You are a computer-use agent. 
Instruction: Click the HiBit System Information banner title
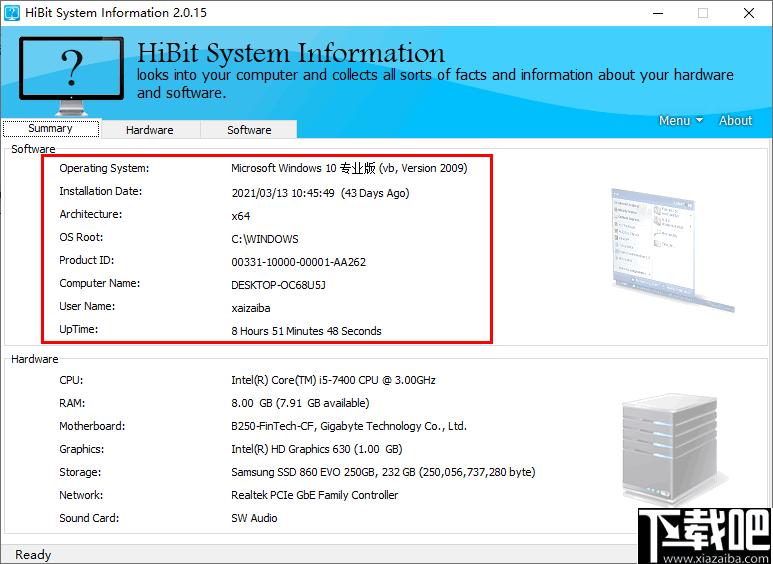click(x=291, y=53)
